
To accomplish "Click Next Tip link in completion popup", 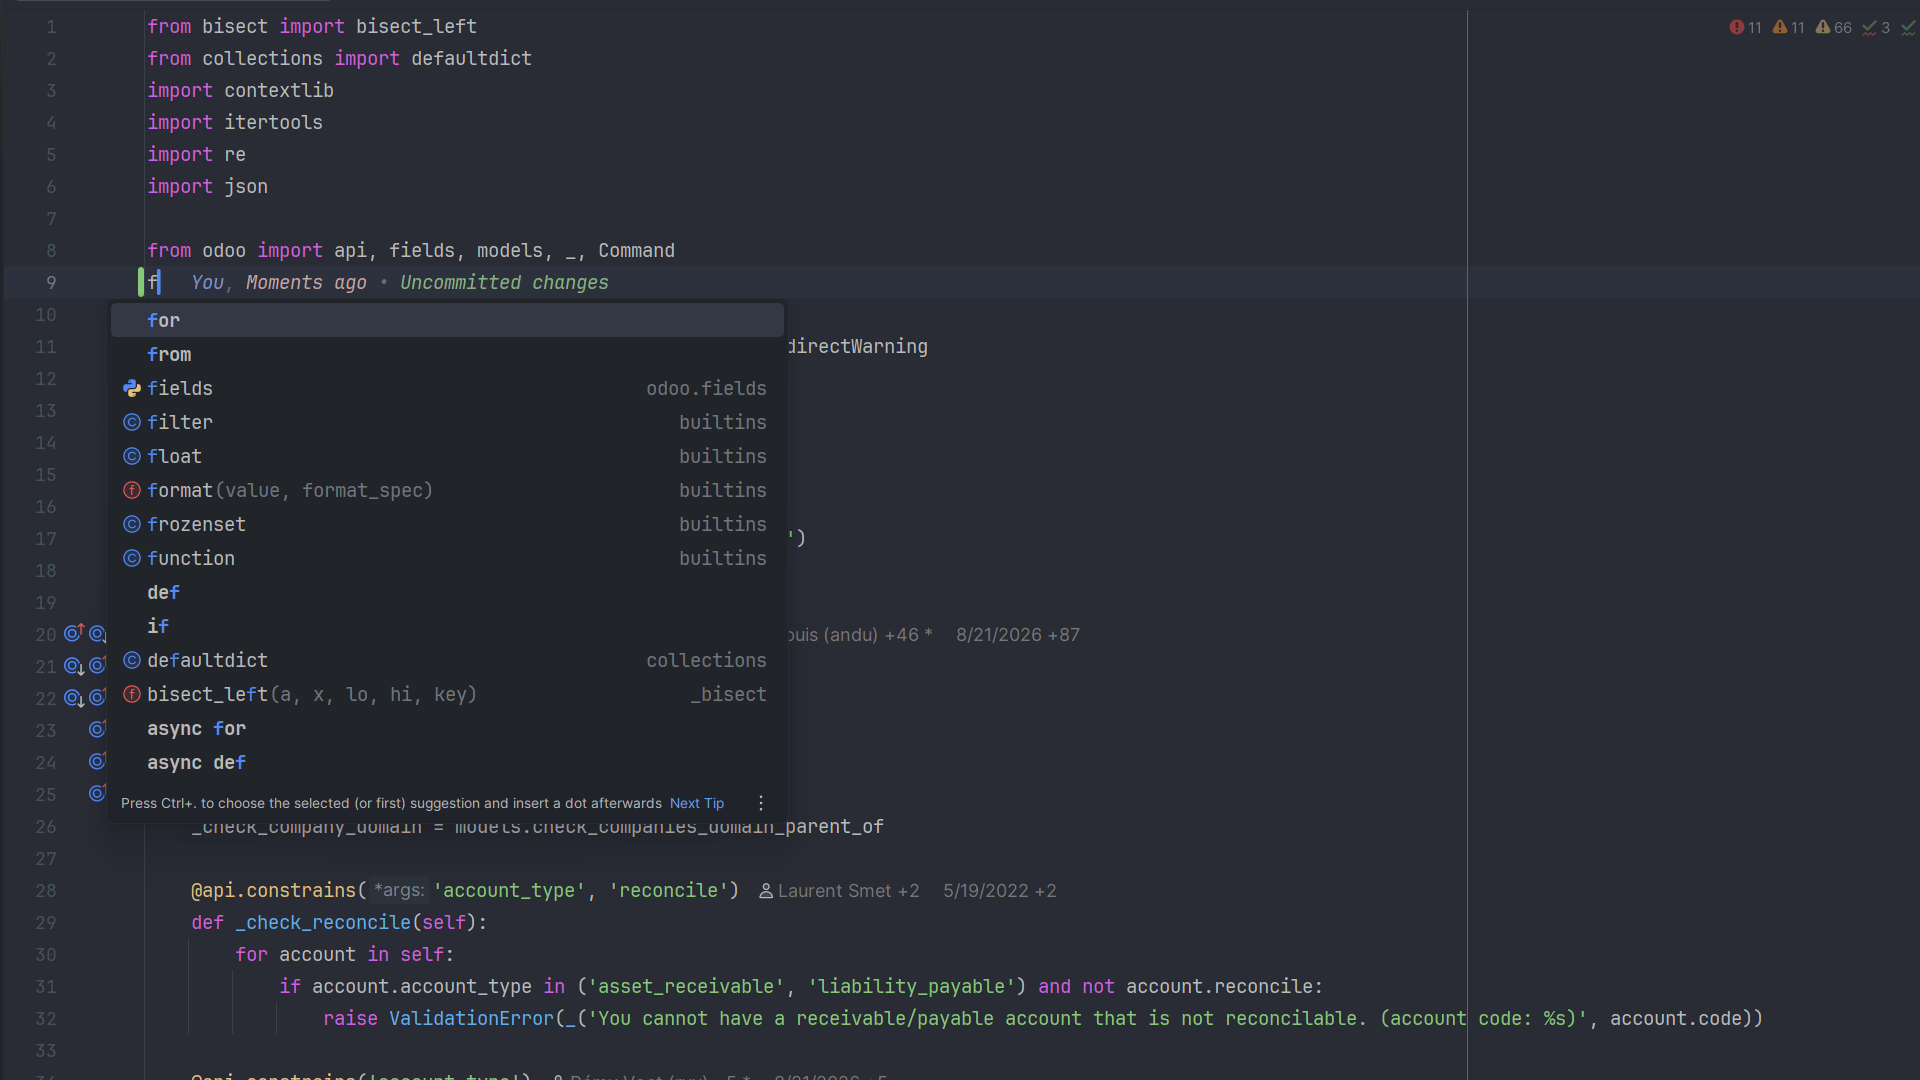I will tap(697, 803).
